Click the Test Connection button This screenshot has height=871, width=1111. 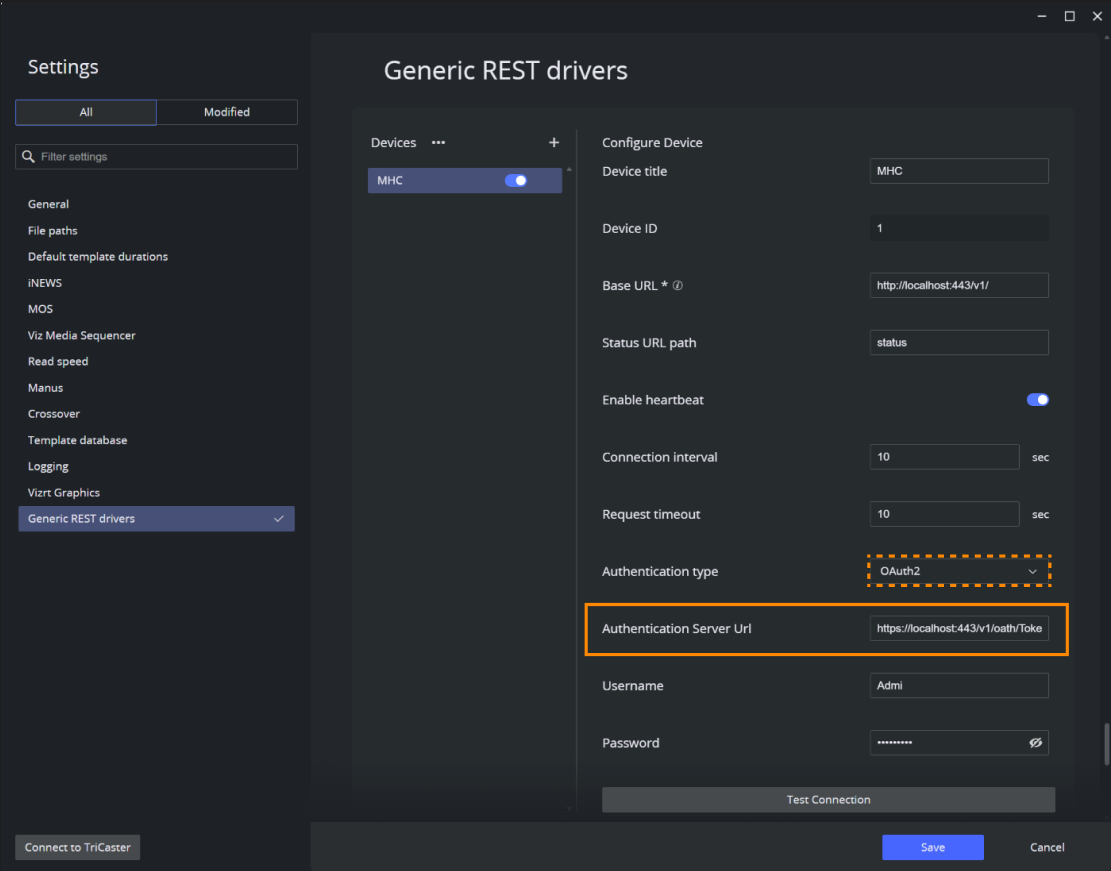point(828,800)
